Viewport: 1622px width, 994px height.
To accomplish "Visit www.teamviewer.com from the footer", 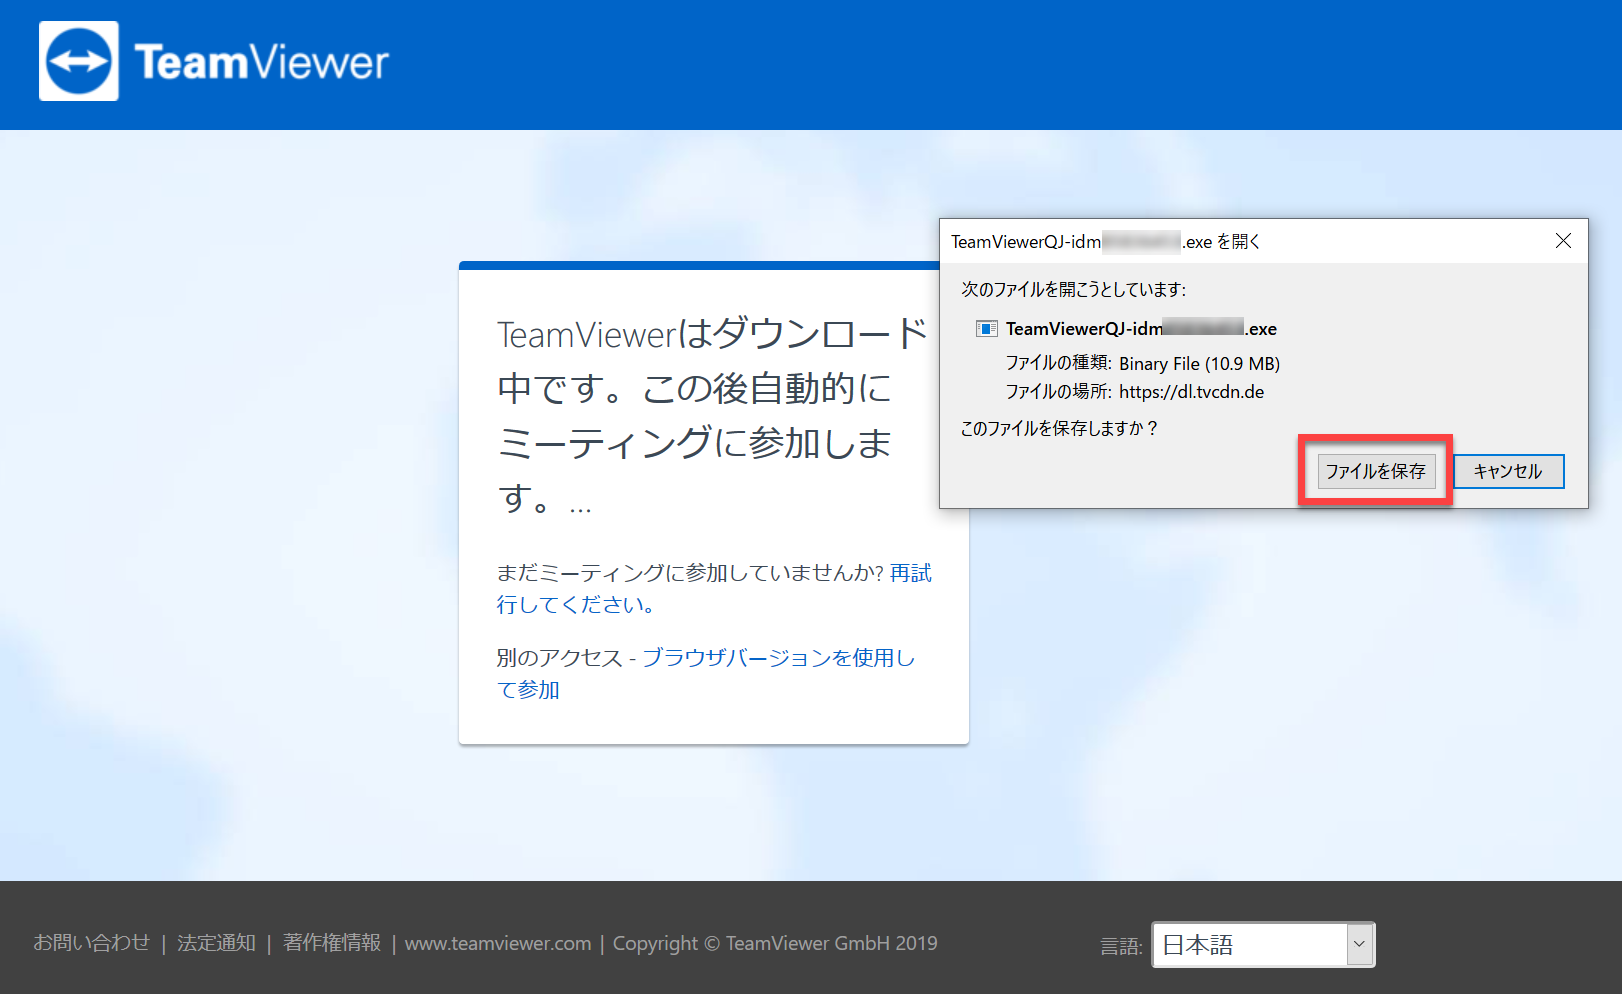I will point(498,943).
